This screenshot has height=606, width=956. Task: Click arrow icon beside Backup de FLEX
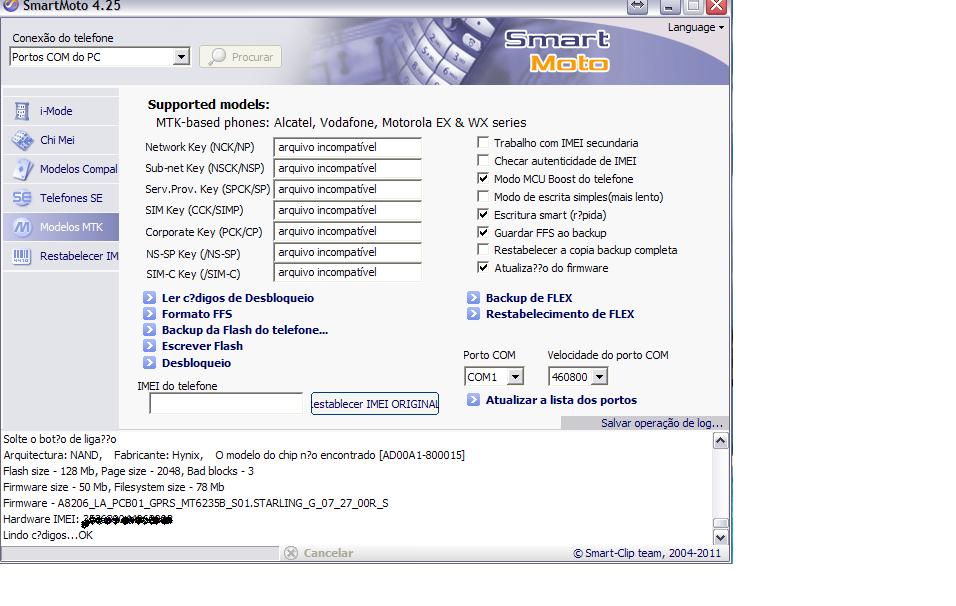(473, 298)
